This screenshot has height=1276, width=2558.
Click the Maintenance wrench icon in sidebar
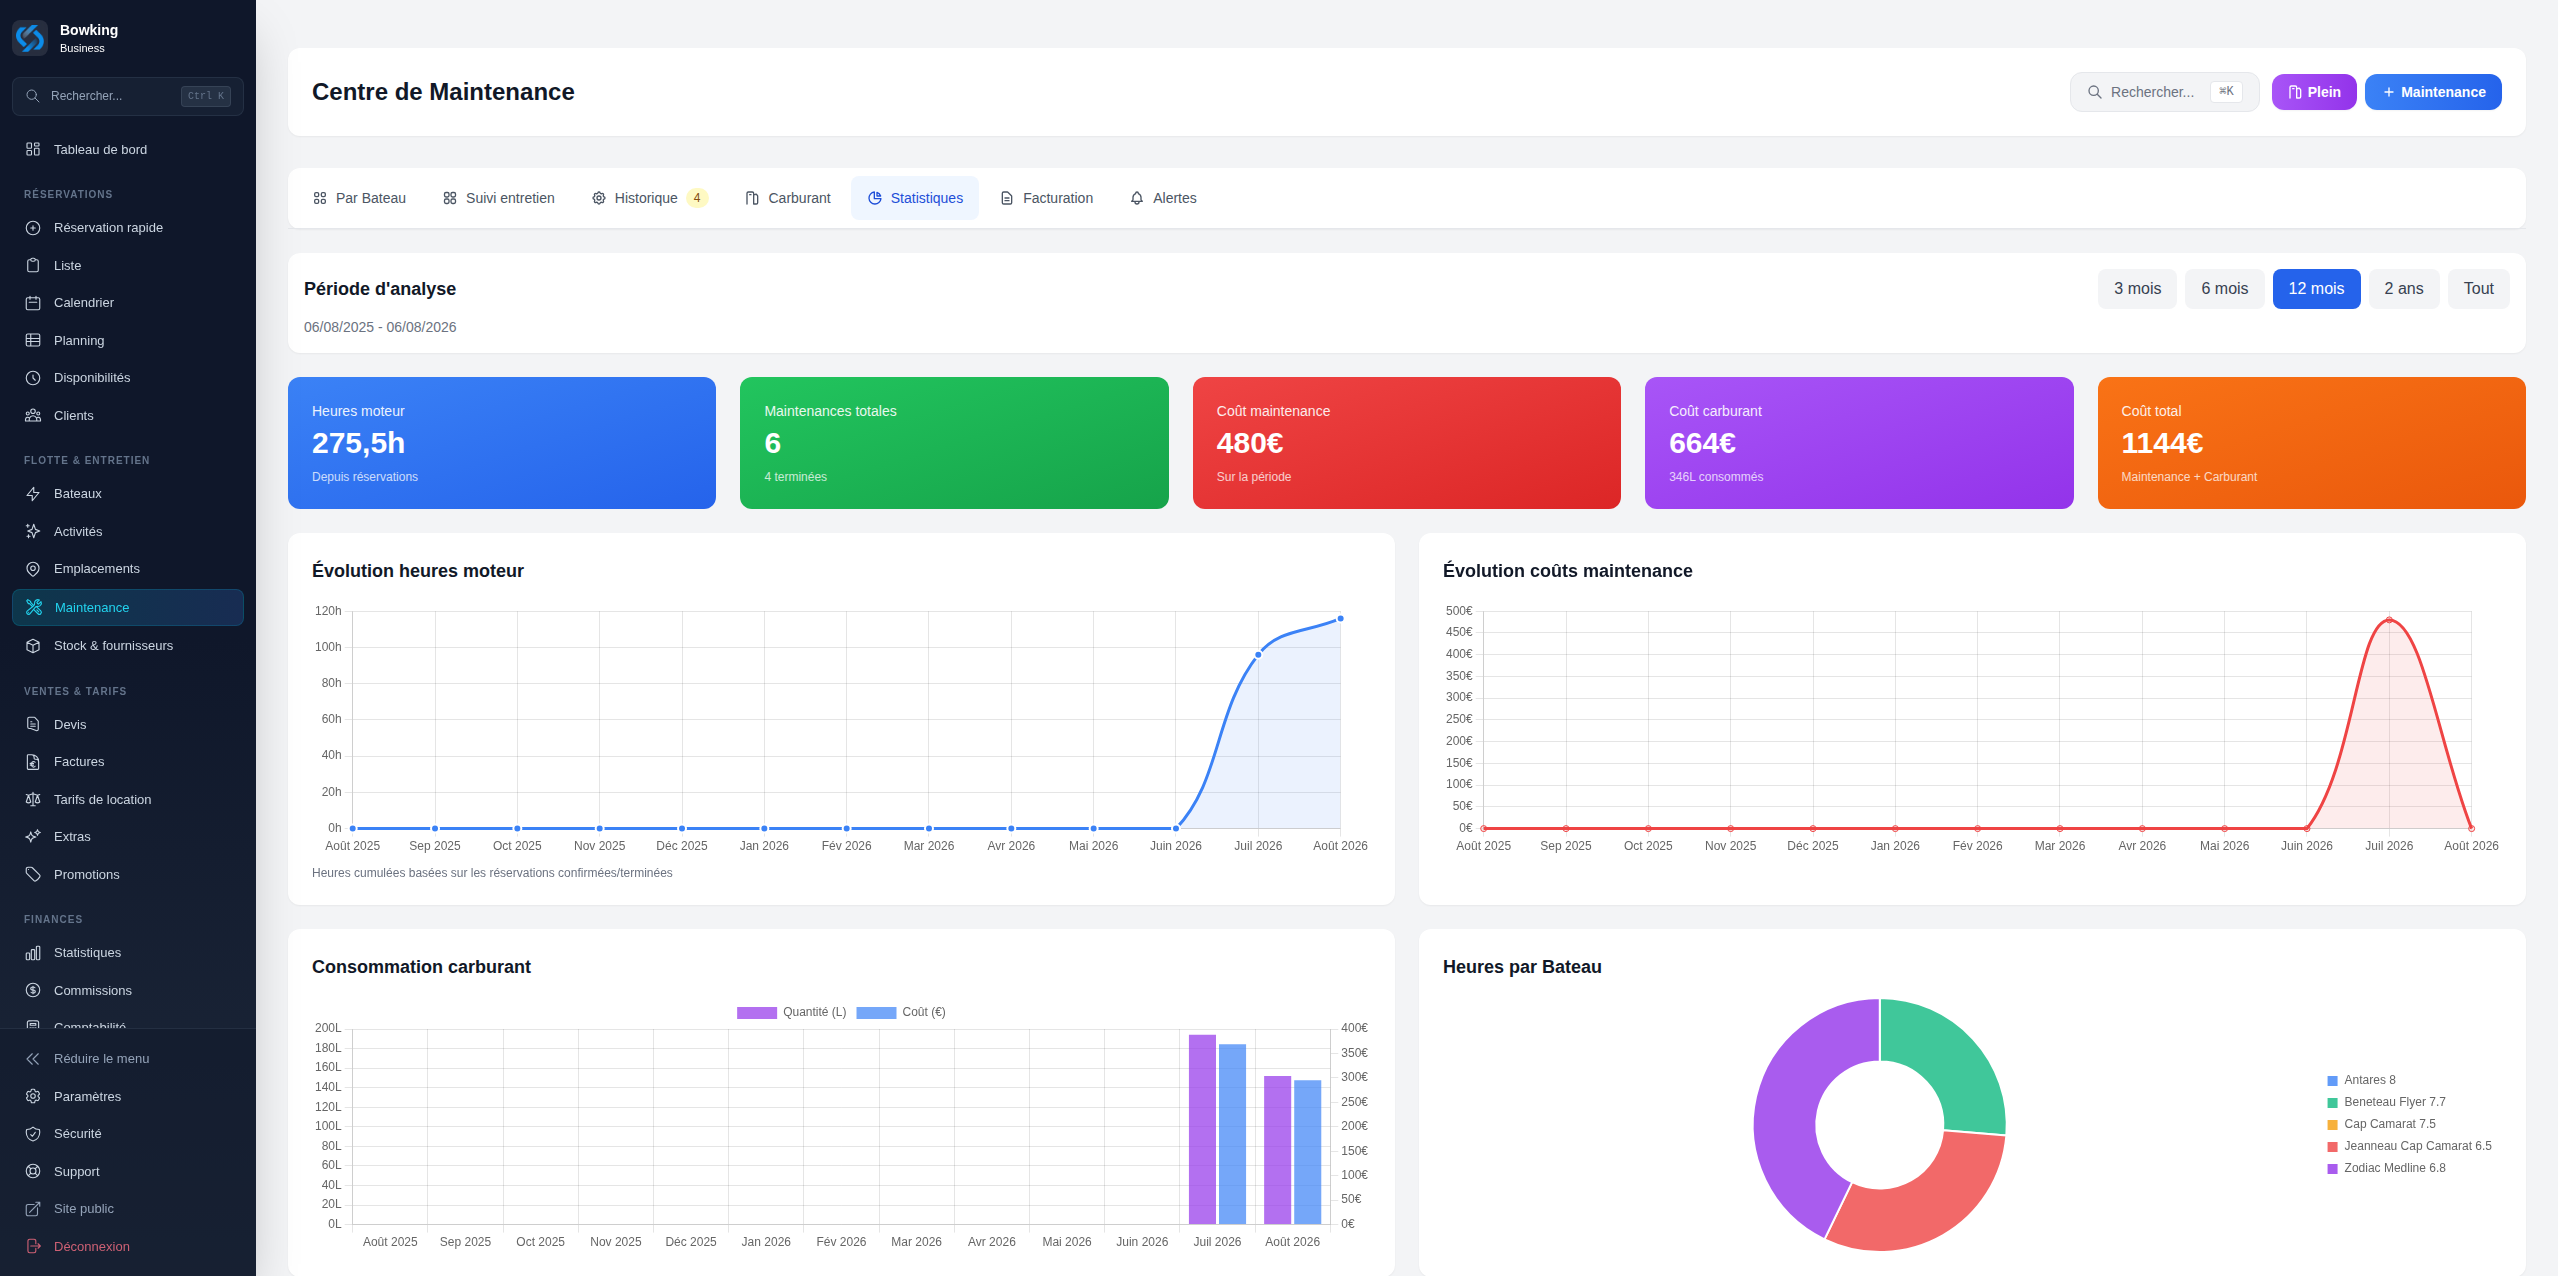point(34,607)
